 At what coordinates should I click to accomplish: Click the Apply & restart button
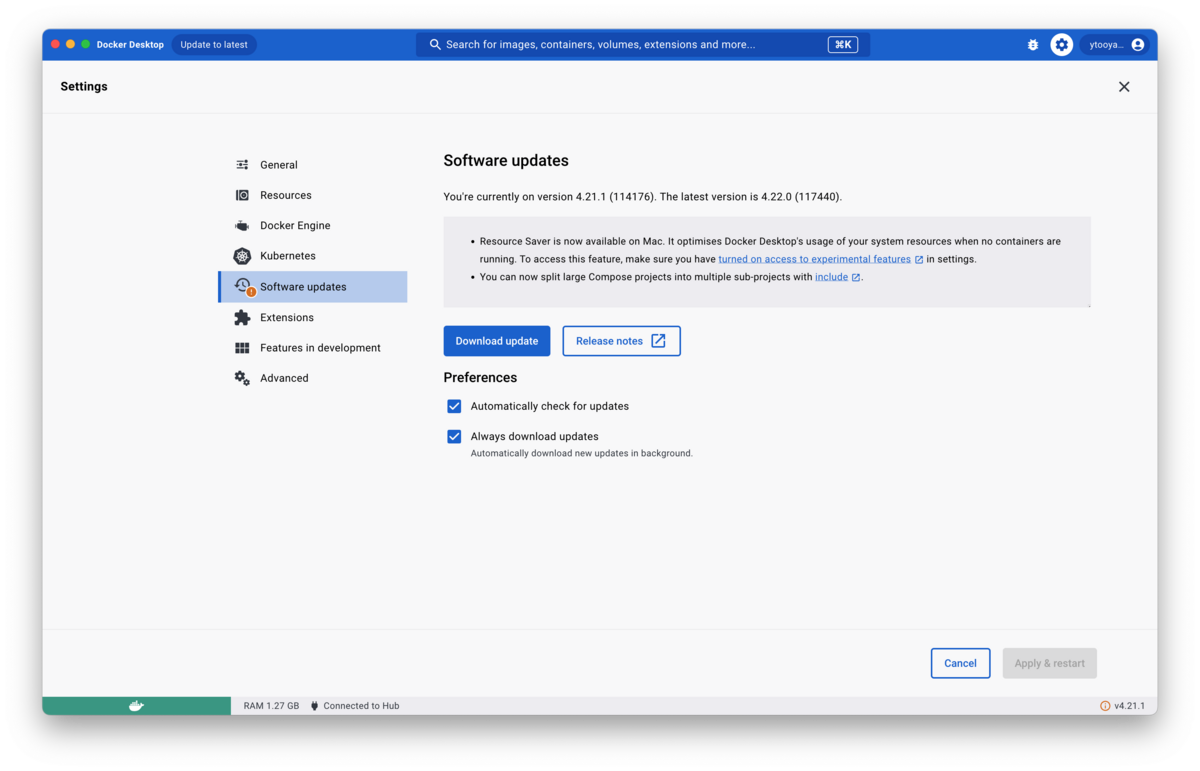point(1050,663)
